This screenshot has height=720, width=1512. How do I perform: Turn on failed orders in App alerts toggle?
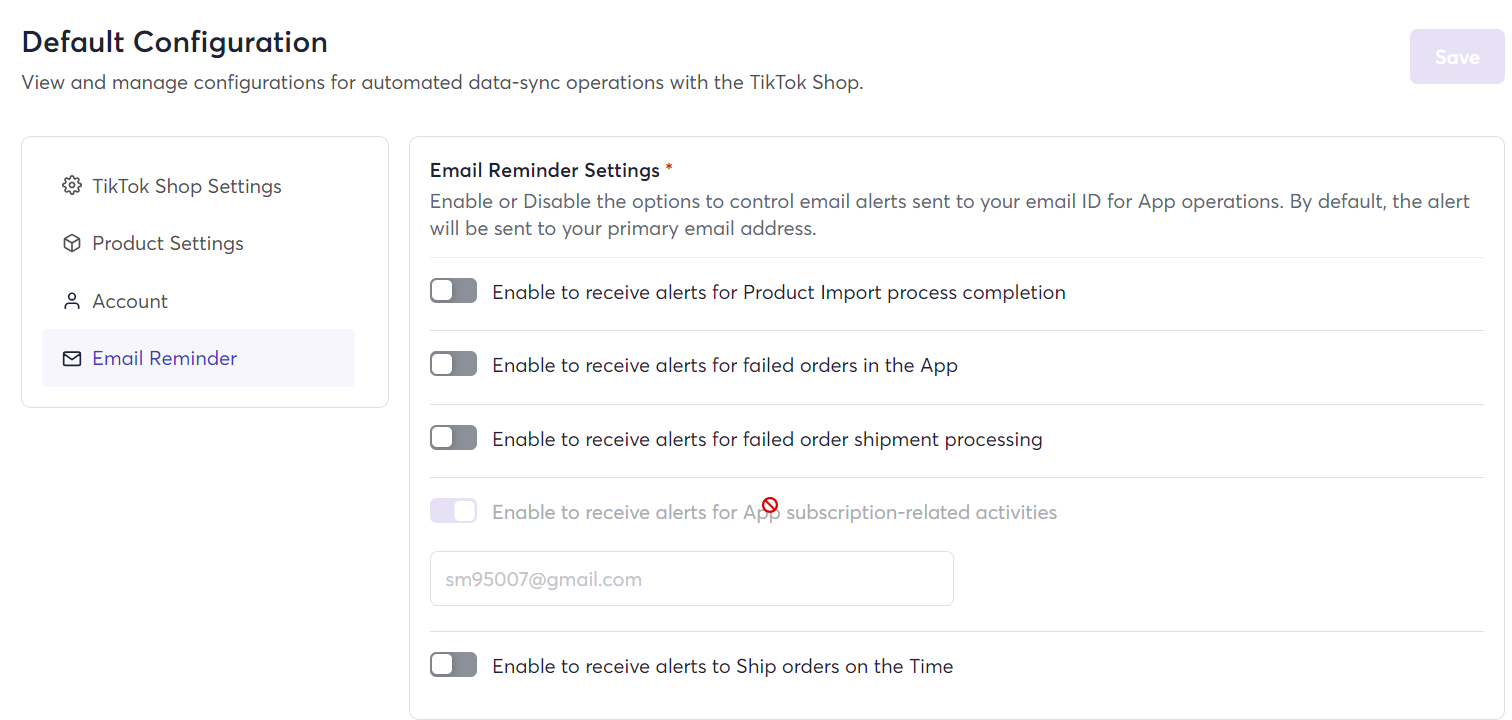click(x=454, y=364)
